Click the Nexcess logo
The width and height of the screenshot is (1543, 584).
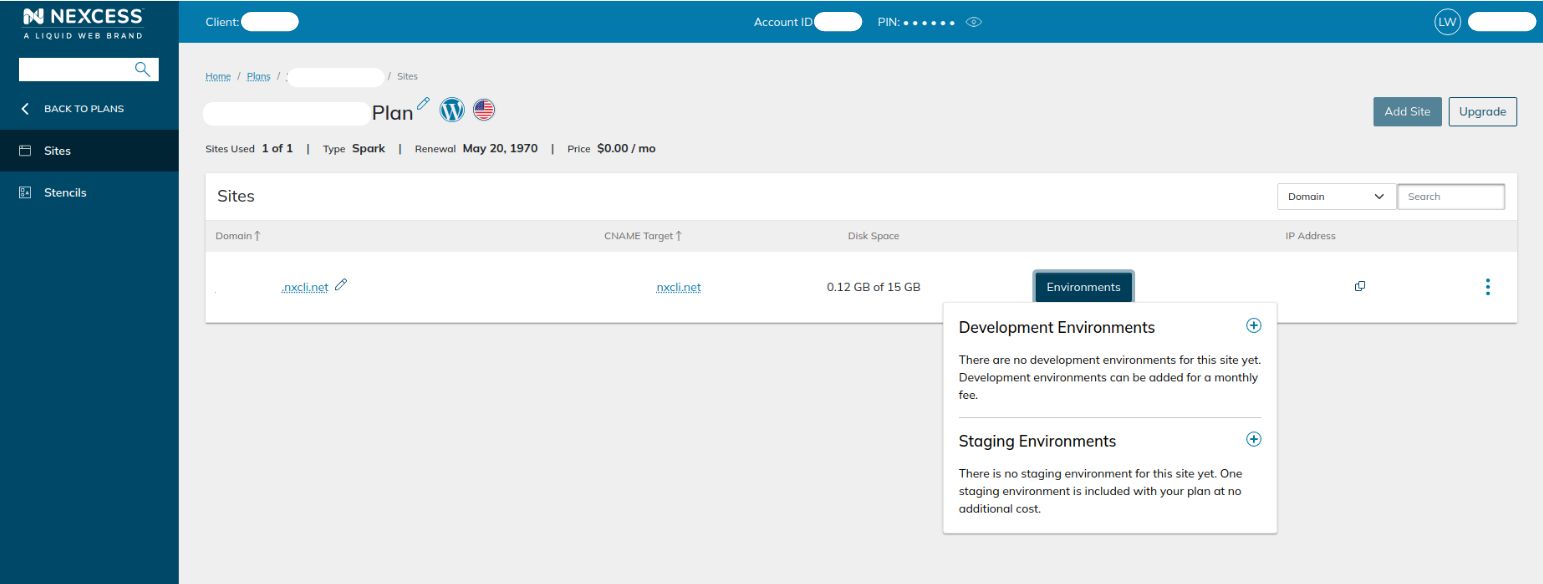[x=83, y=22]
